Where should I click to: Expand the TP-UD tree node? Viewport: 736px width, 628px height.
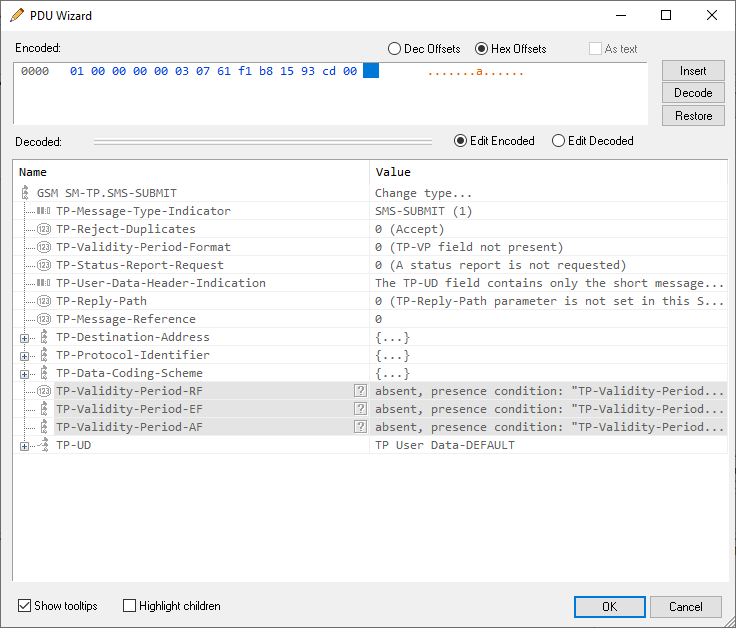24,446
